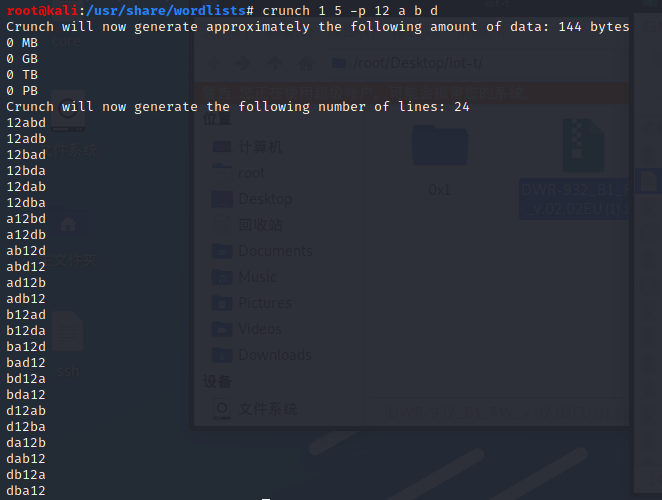Screen dimensions: 662x500
Task: Open Pictures in the file manager sidebar
Action: pyautogui.click(x=252, y=303)
